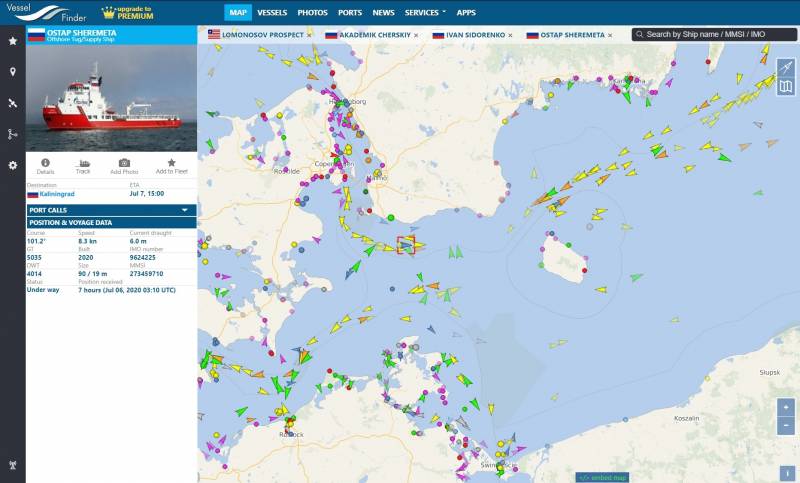Screen dimensions: 800x483
Task: Open the APPS menu
Action: click(466, 13)
